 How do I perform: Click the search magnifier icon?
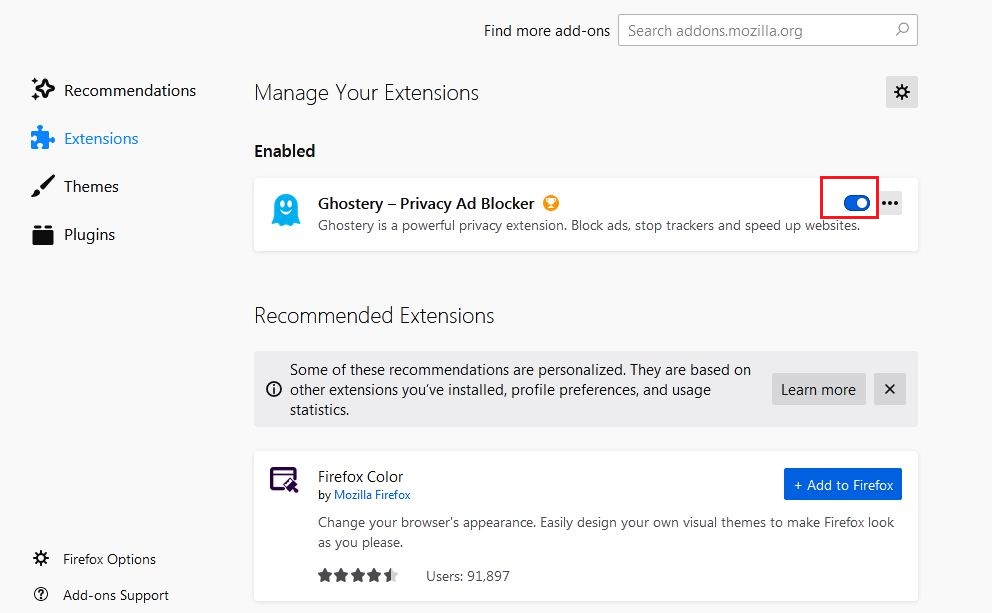click(902, 30)
